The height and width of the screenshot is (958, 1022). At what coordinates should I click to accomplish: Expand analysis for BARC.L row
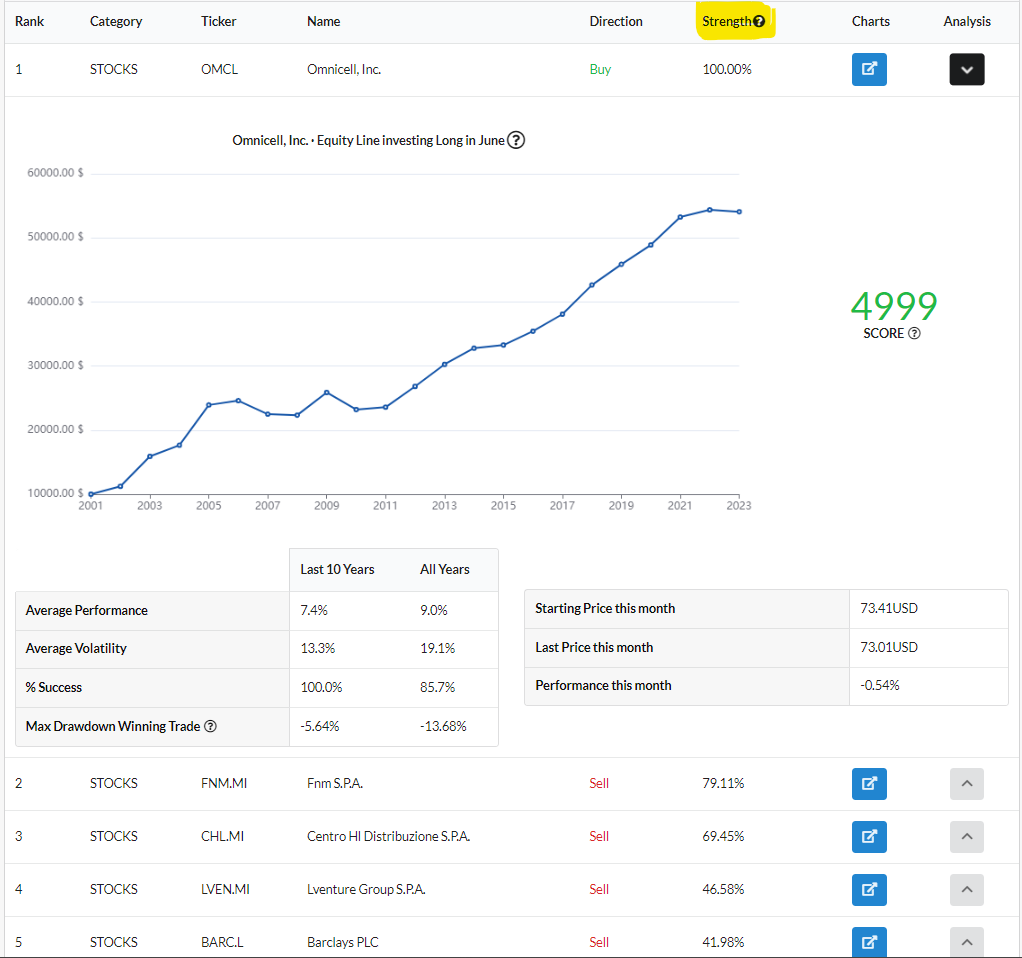pyautogui.click(x=967, y=942)
